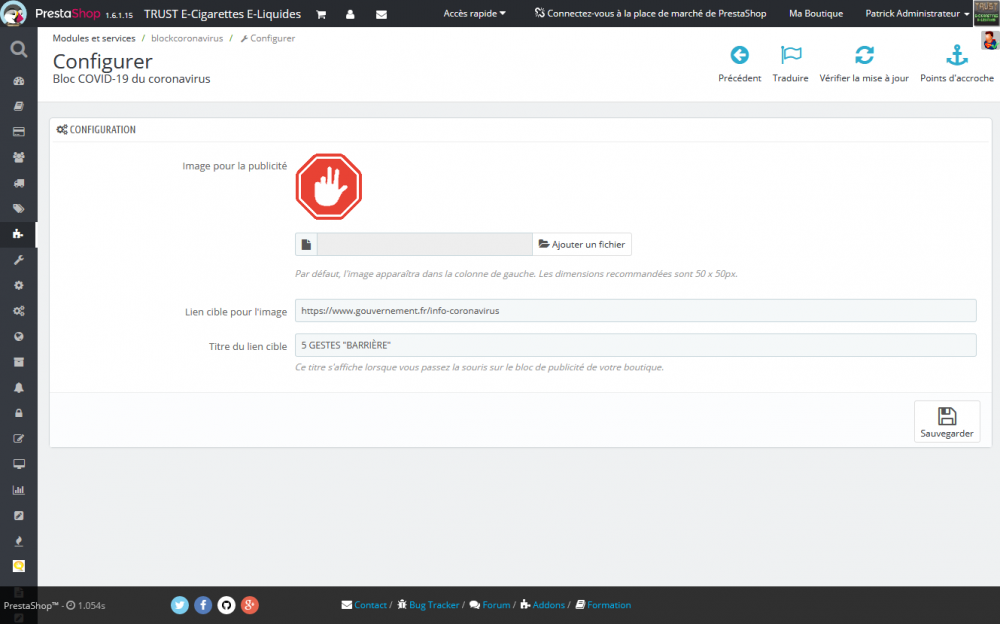Click the PrestaShop logo
The image size is (1000, 624).
[x=67, y=13]
